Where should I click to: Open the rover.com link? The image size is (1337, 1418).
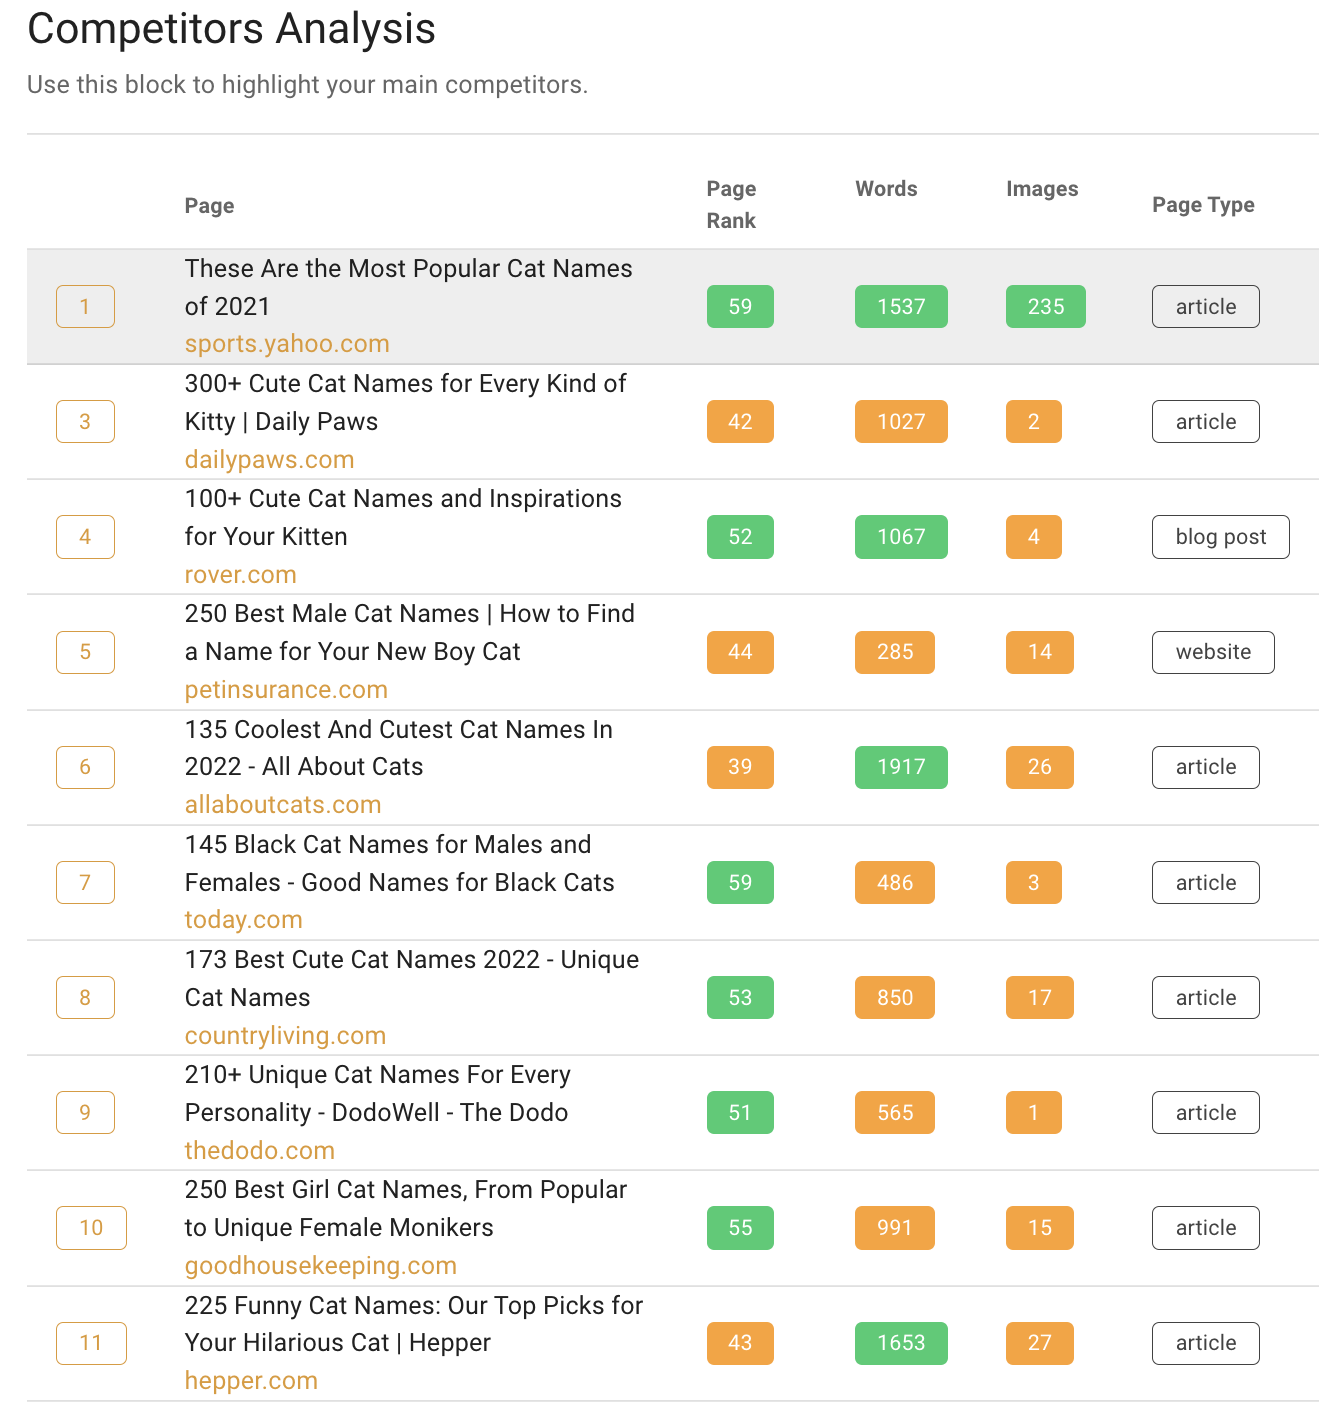coord(240,574)
